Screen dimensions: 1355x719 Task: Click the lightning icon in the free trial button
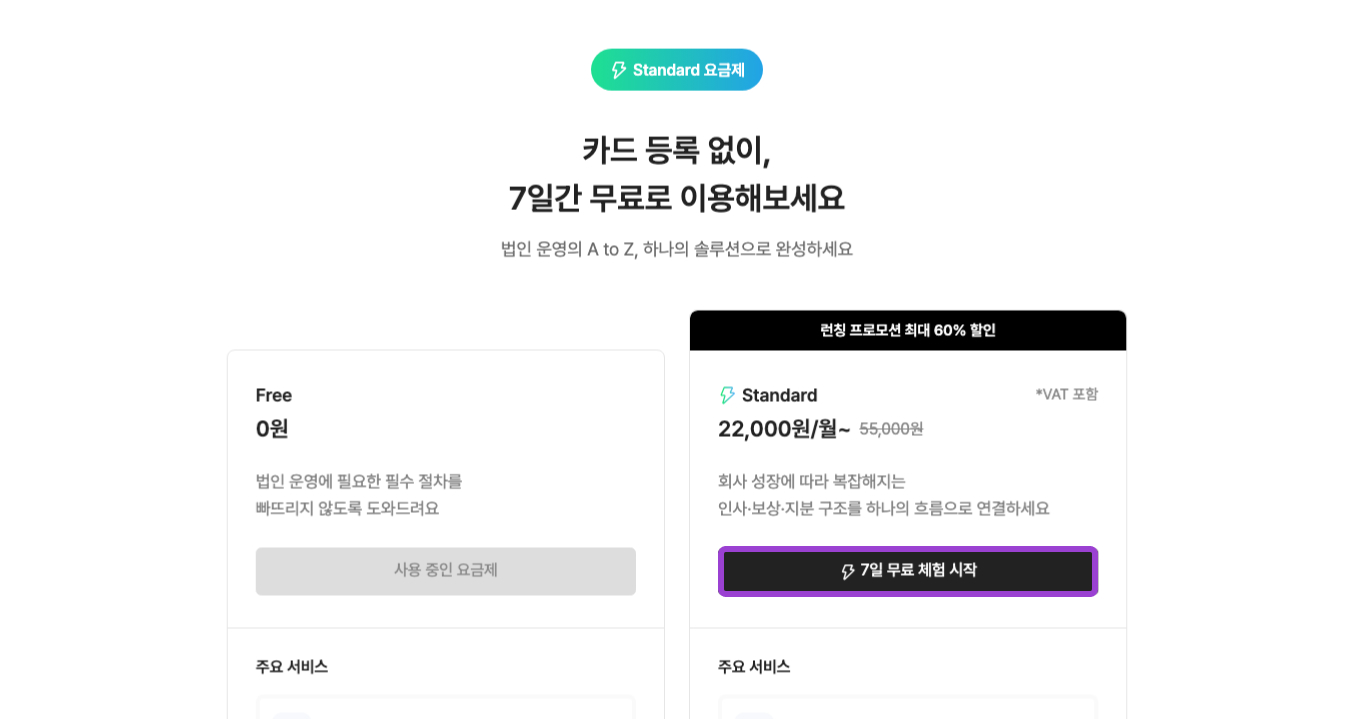(x=848, y=571)
